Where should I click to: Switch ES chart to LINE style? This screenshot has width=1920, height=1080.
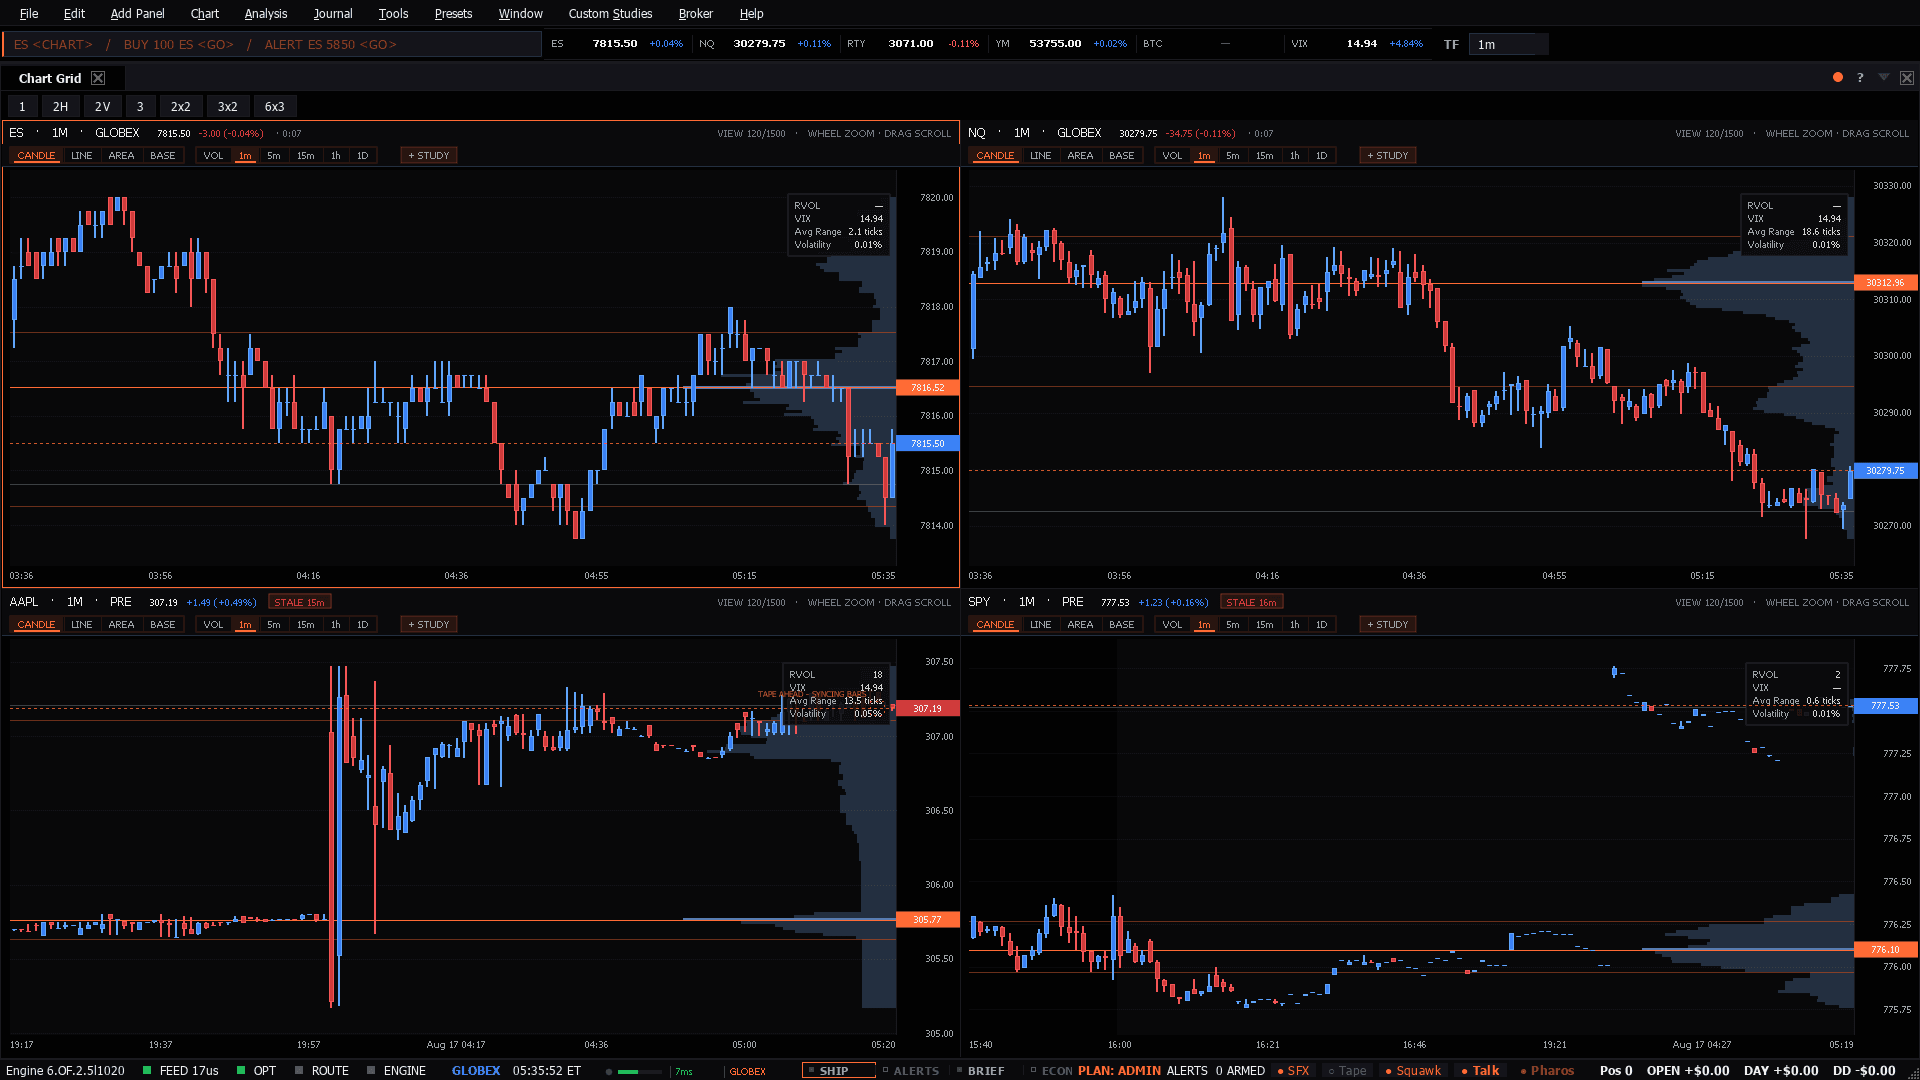(x=82, y=155)
